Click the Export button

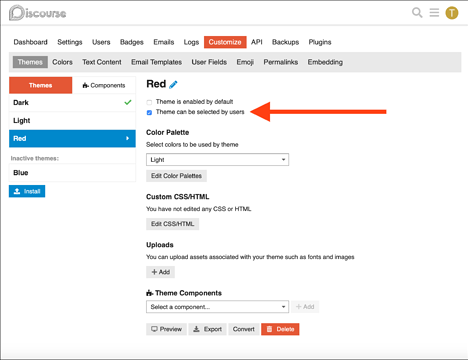tap(207, 329)
